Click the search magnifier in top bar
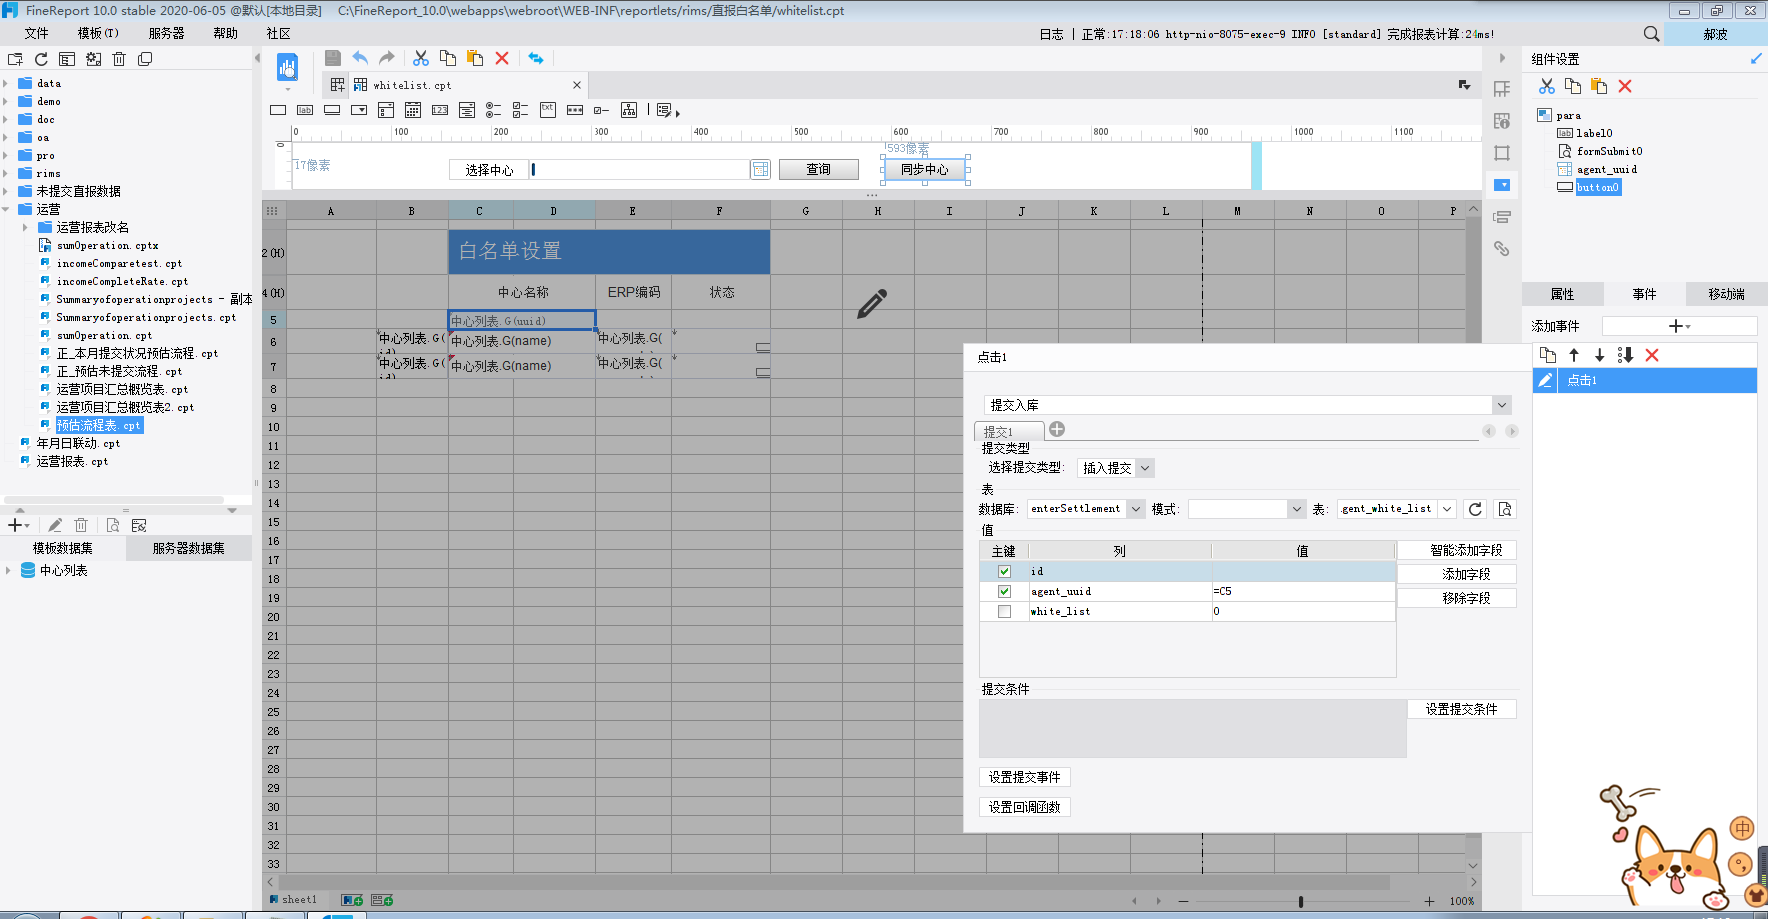The width and height of the screenshot is (1768, 919). 1651,34
